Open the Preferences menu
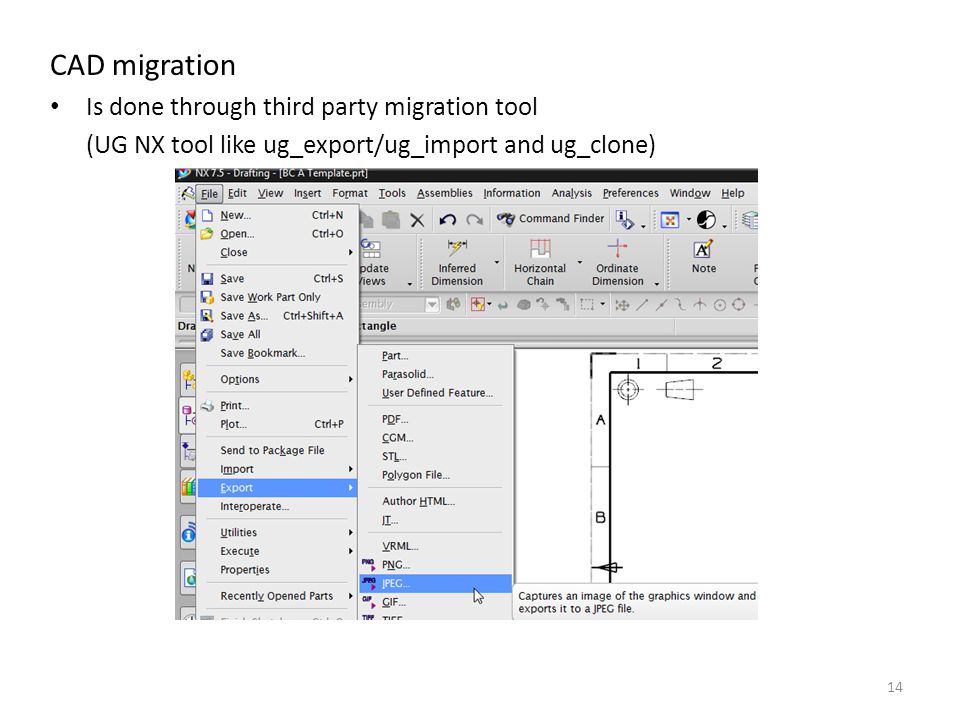This screenshot has width=960, height=720. pyautogui.click(x=631, y=193)
